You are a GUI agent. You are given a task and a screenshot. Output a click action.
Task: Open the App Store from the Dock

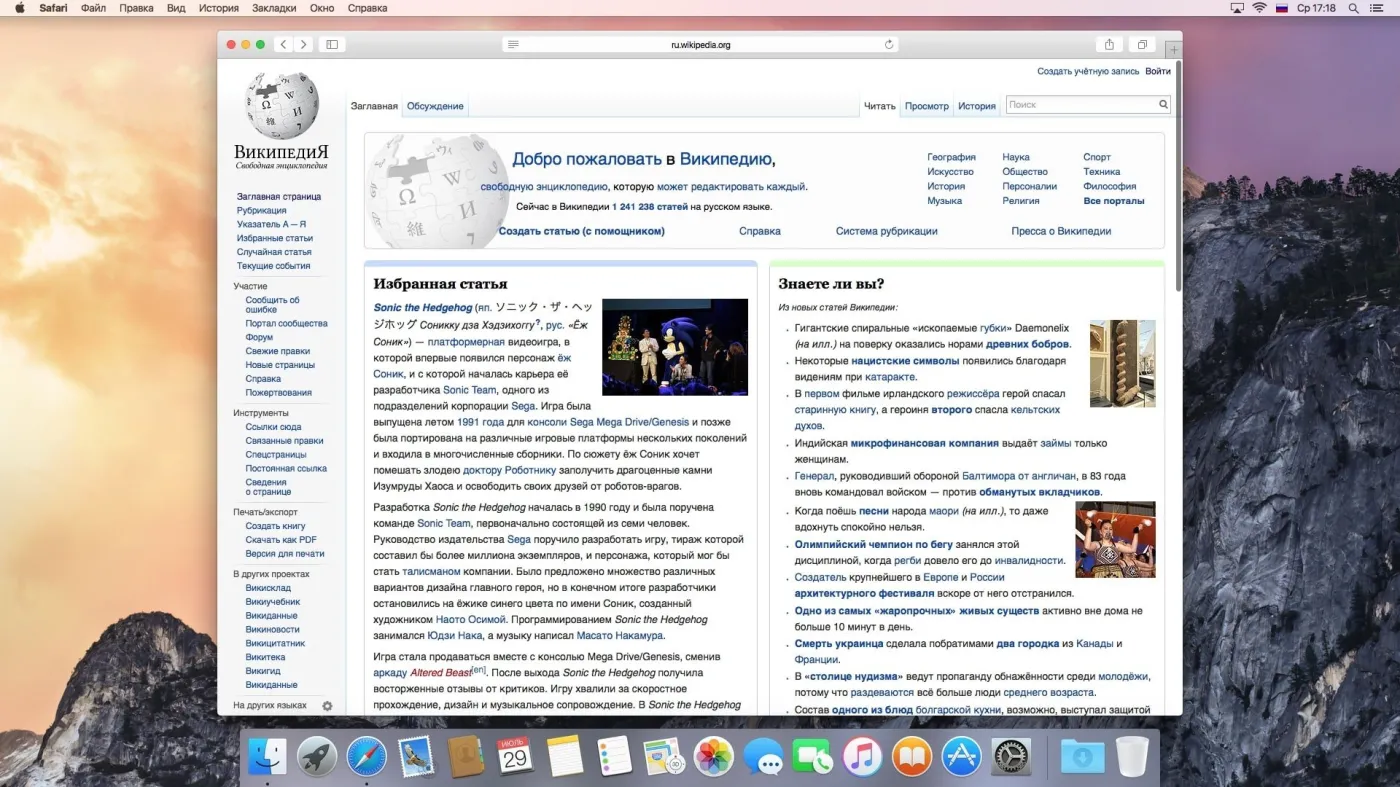[x=962, y=757]
